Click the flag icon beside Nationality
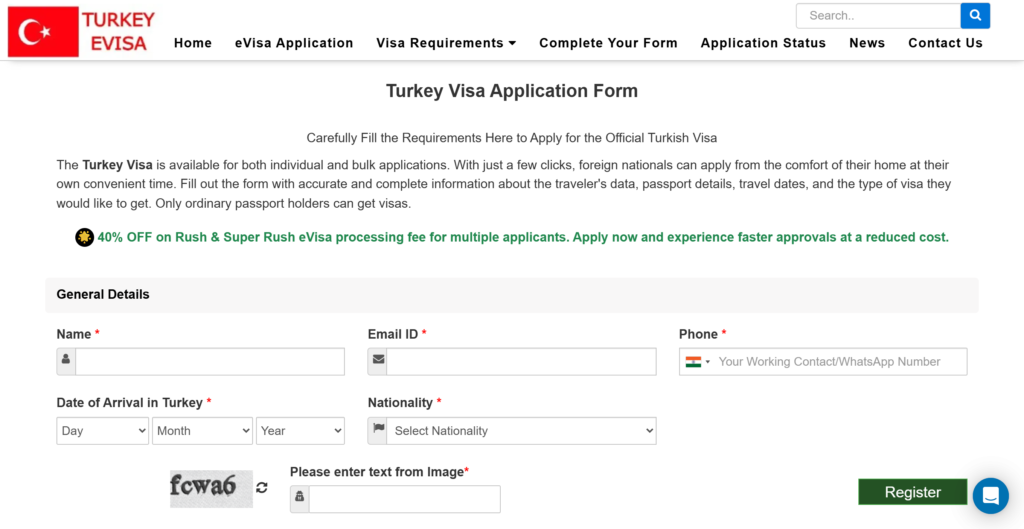Image resolution: width=1024 pixels, height=529 pixels. [x=377, y=430]
